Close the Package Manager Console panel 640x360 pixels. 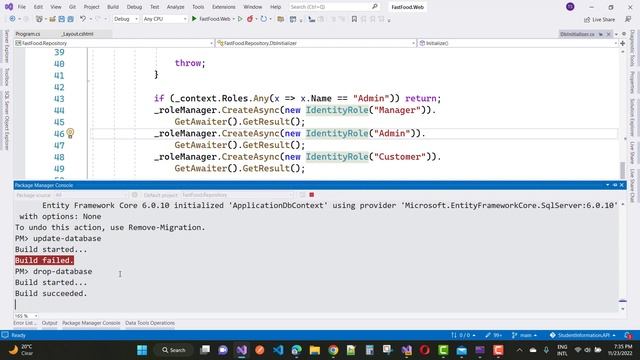click(x=622, y=185)
